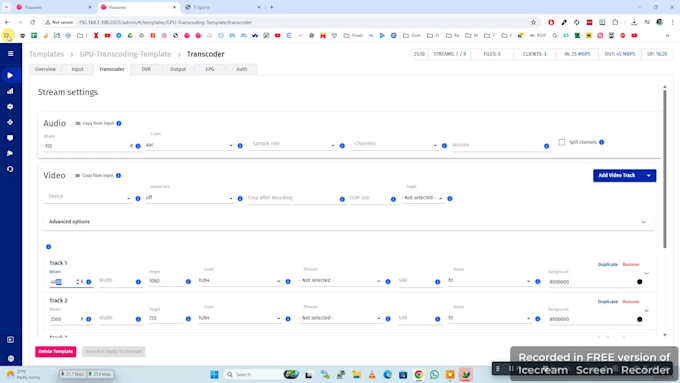Image resolution: width=680 pixels, height=383 pixels.
Task: Open the Streams play icon in sidebar
Action: coord(10,75)
